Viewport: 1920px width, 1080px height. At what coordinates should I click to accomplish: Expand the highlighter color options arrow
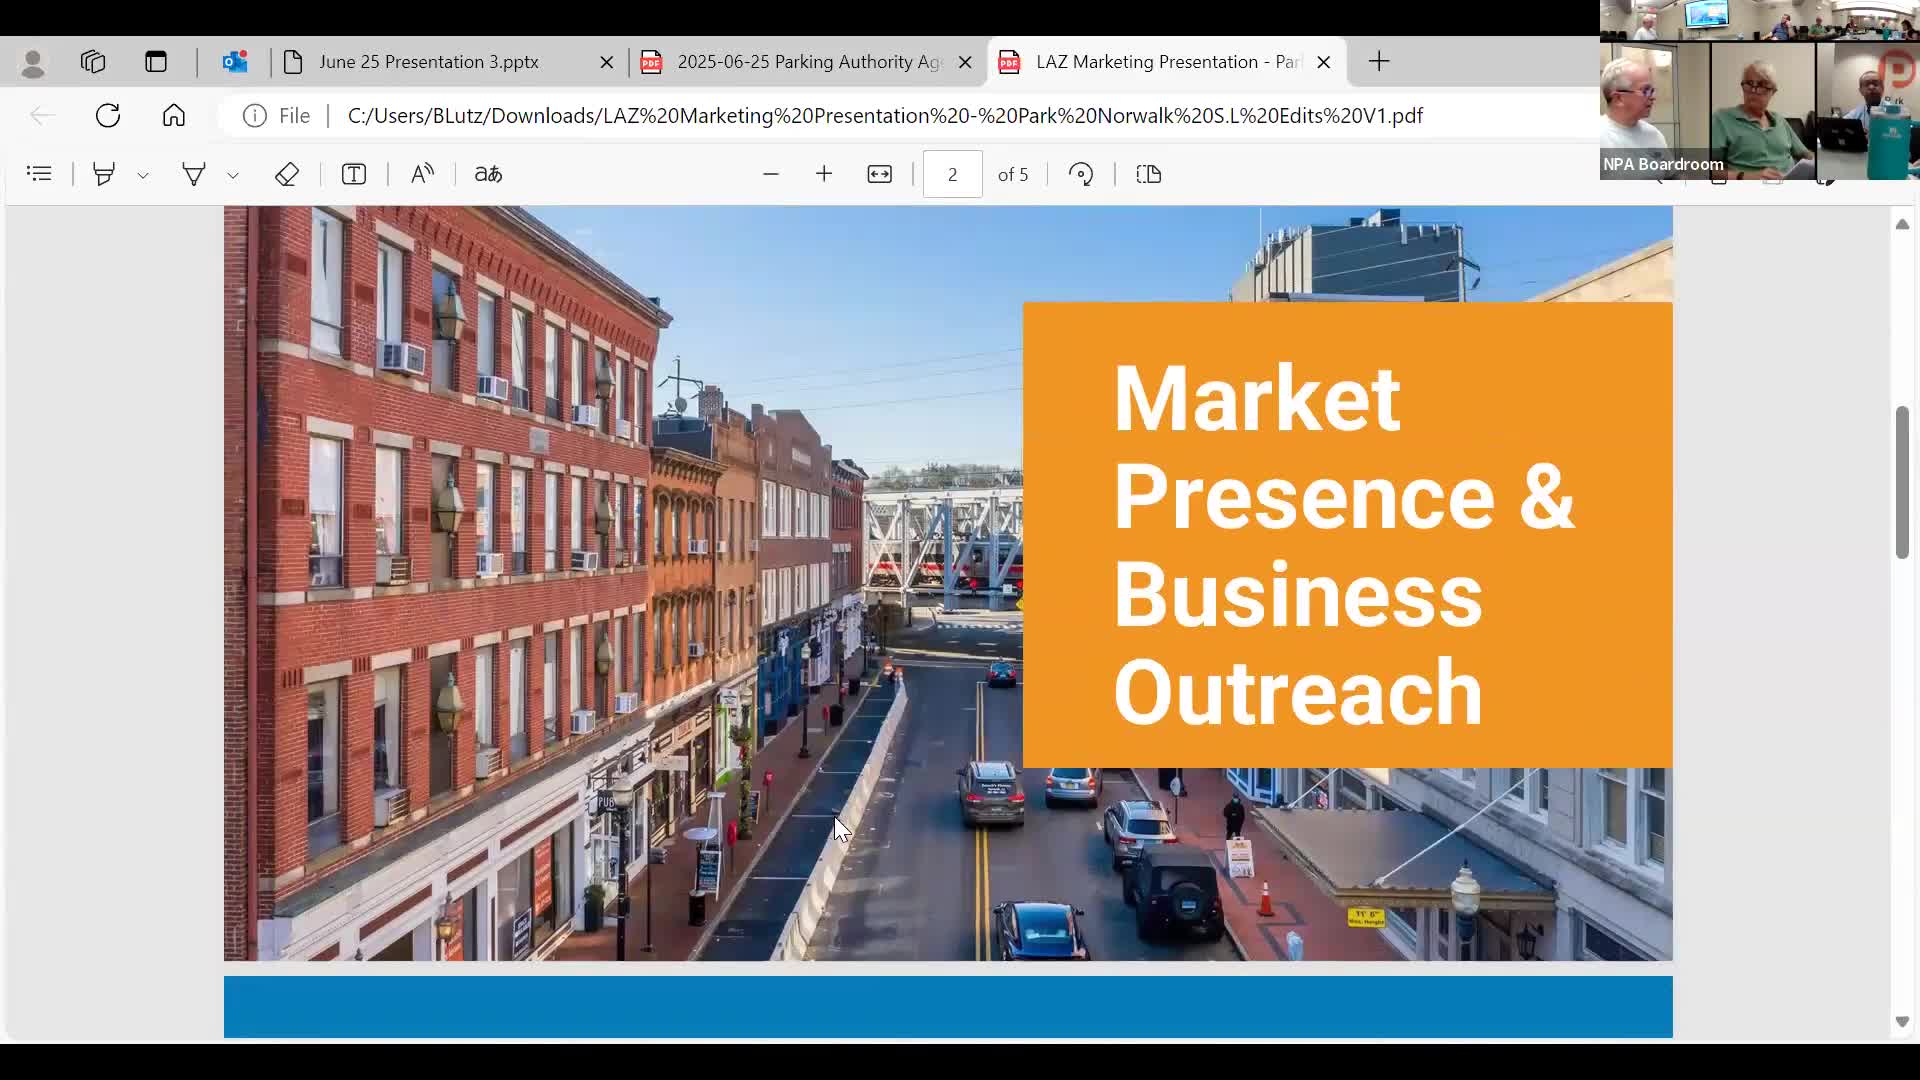(x=143, y=175)
